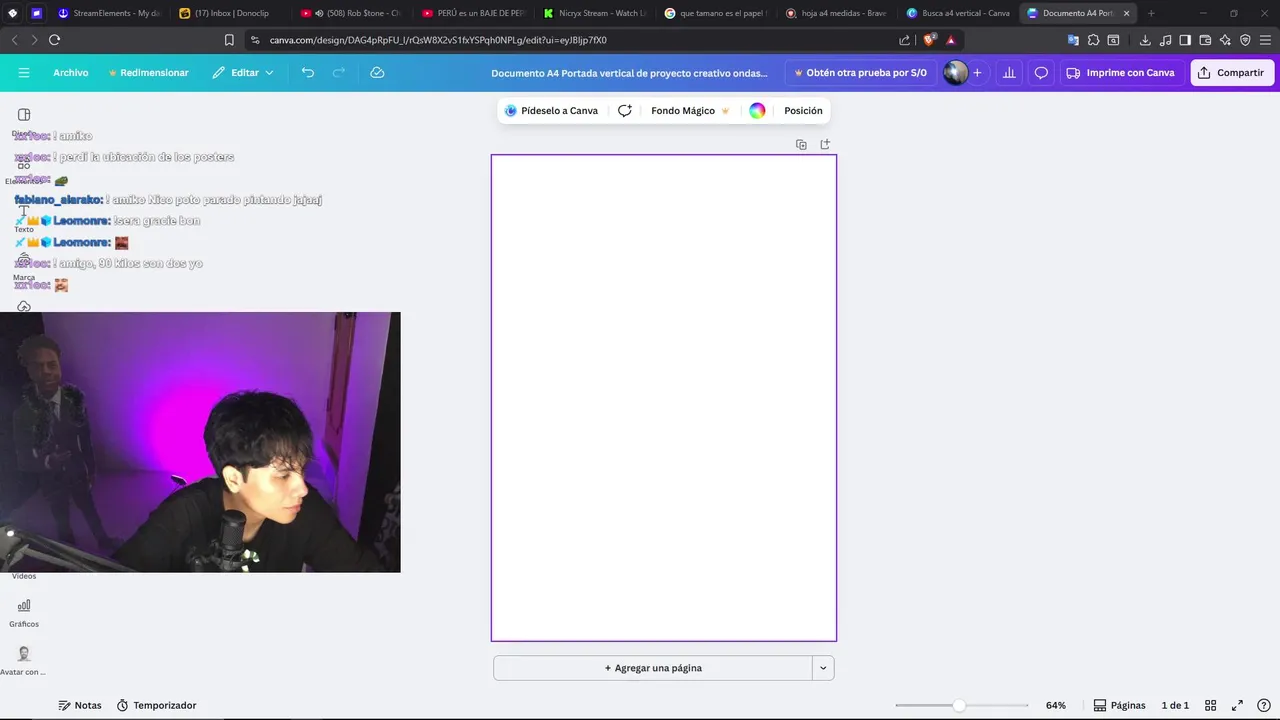Switch to Busca a4 vertical Canva tab
This screenshot has width=1280, height=720.
[959, 13]
